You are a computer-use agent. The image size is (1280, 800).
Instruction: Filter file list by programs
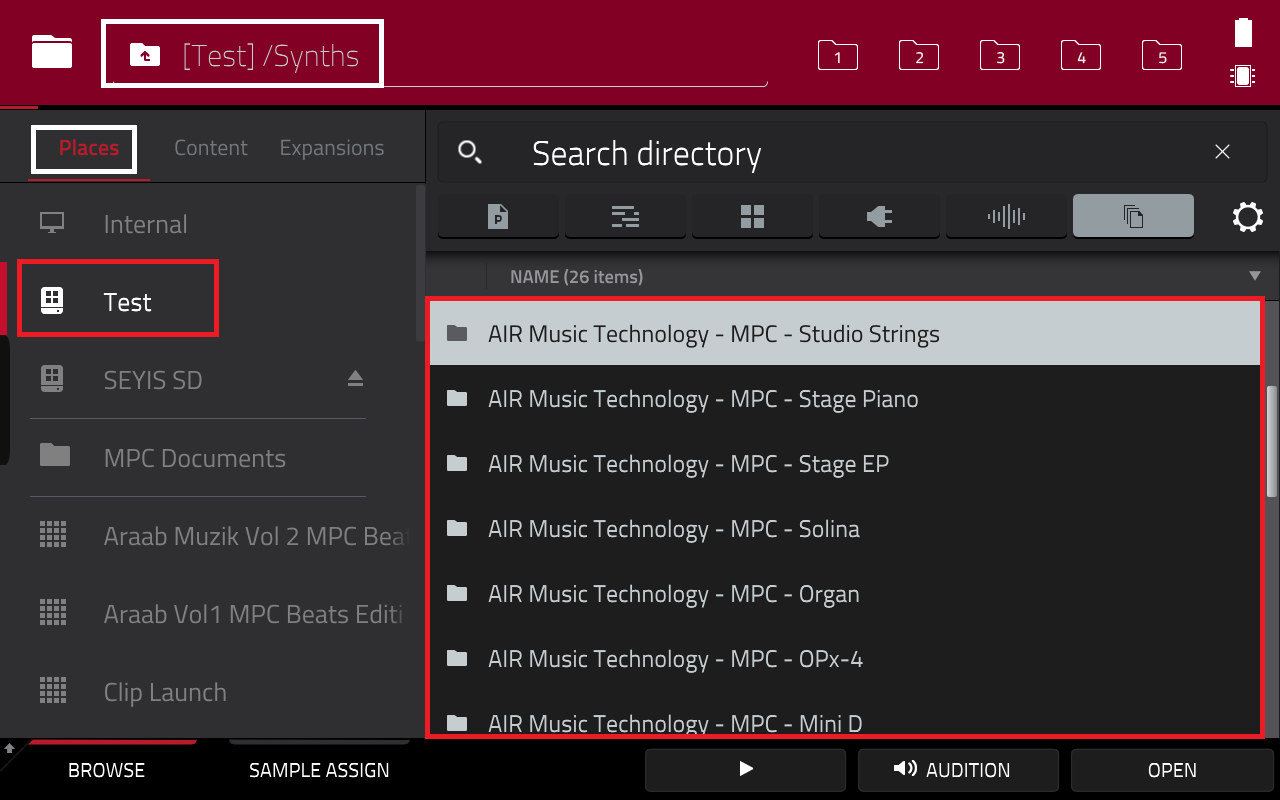pyautogui.click(x=752, y=216)
